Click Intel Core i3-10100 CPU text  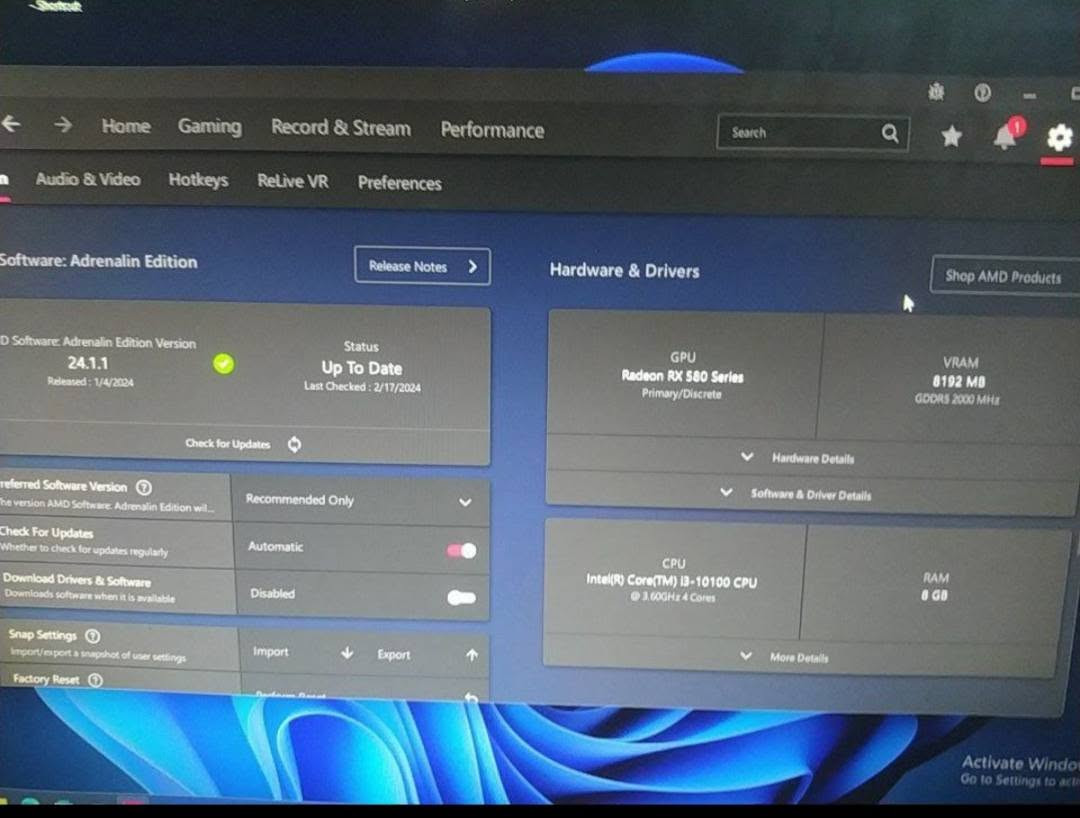pyautogui.click(x=672, y=581)
